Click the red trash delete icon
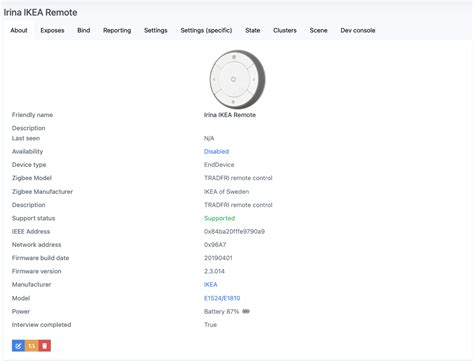 pyautogui.click(x=45, y=346)
